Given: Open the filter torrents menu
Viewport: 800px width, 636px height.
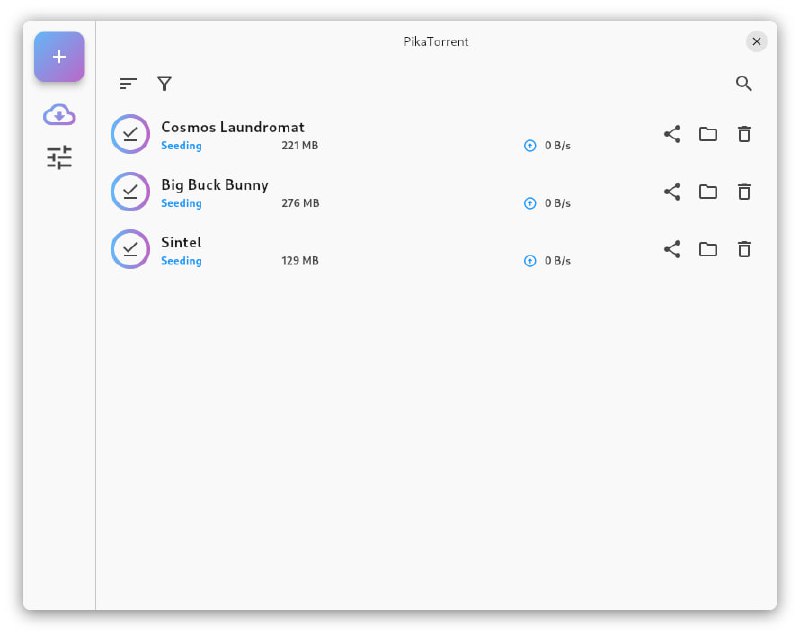Looking at the screenshot, I should click(x=165, y=84).
